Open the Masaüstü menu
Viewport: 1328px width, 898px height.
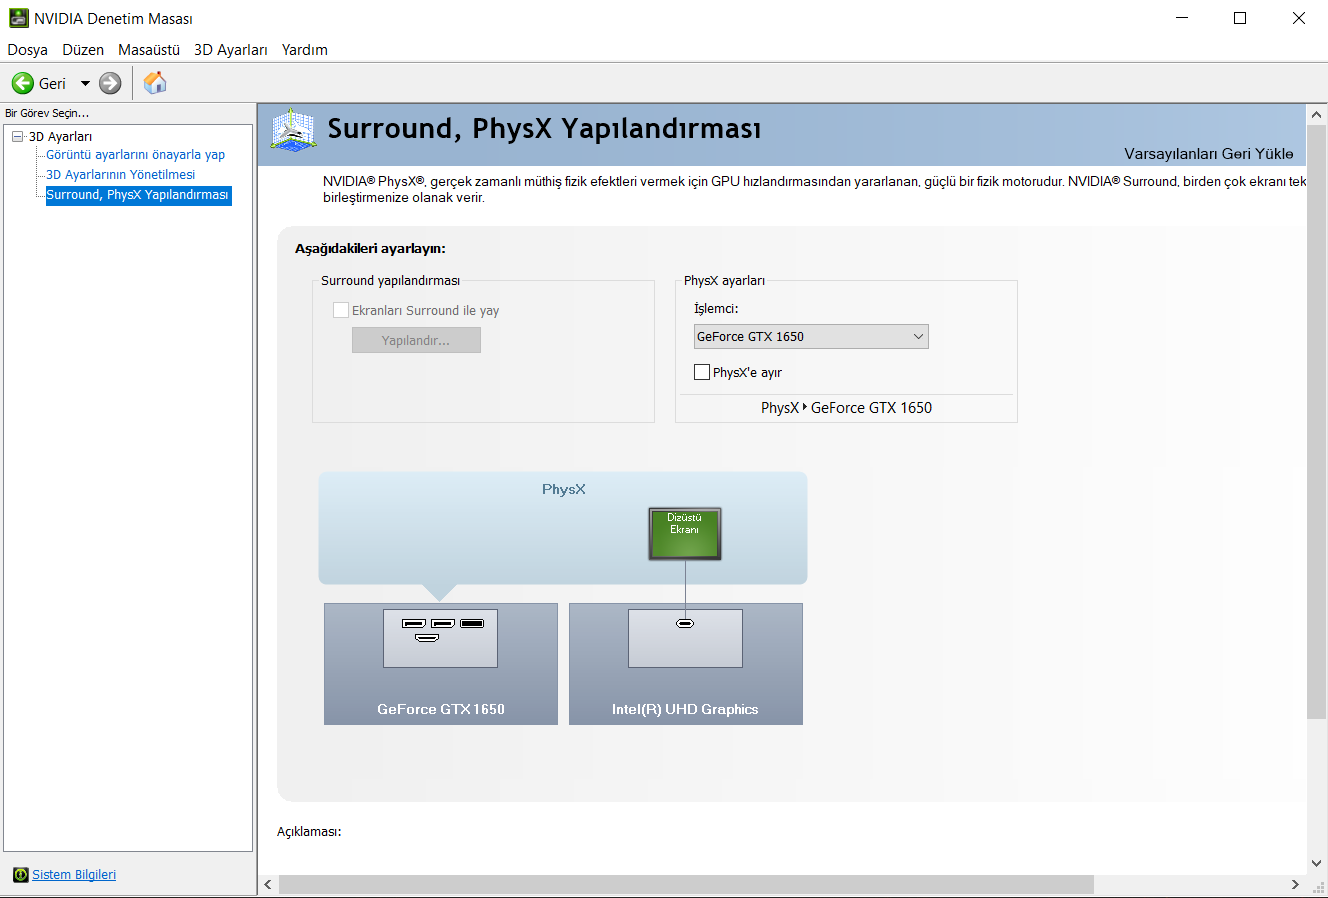coord(149,50)
